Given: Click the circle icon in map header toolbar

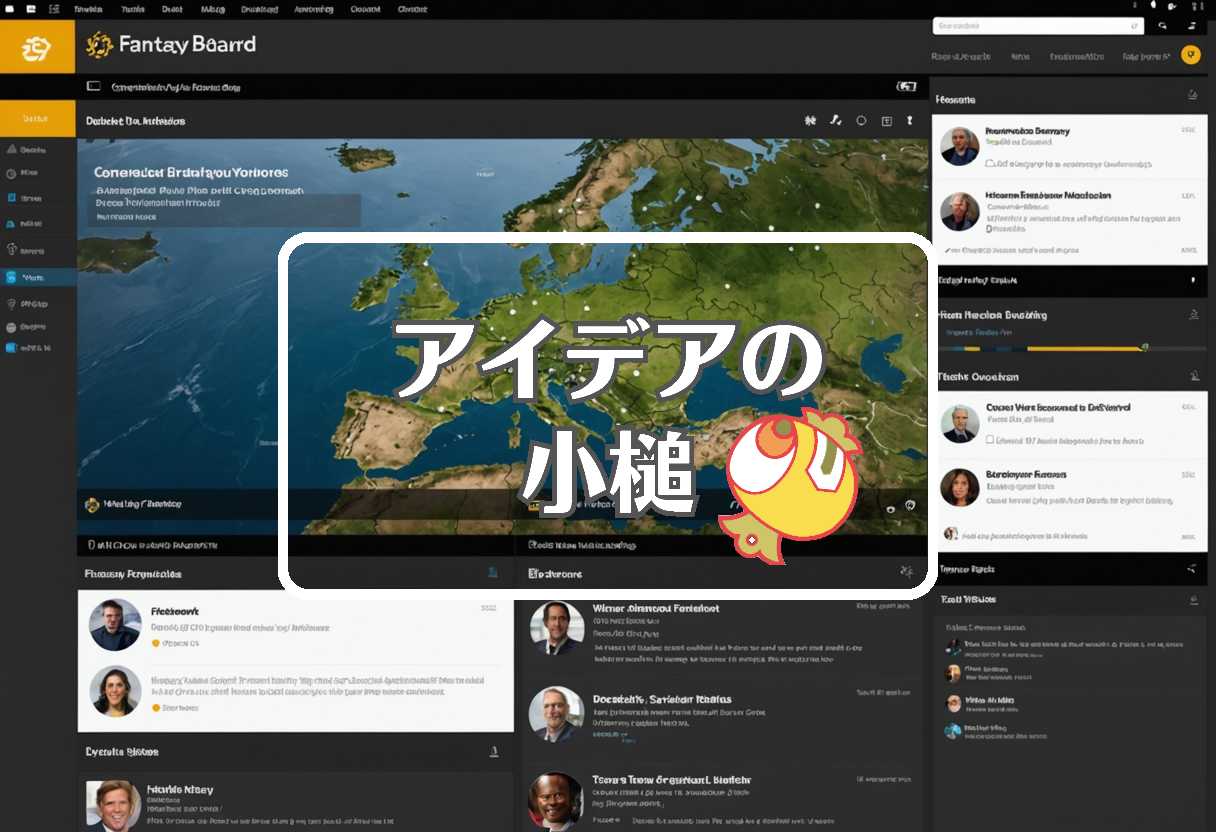Looking at the screenshot, I should click(x=861, y=121).
